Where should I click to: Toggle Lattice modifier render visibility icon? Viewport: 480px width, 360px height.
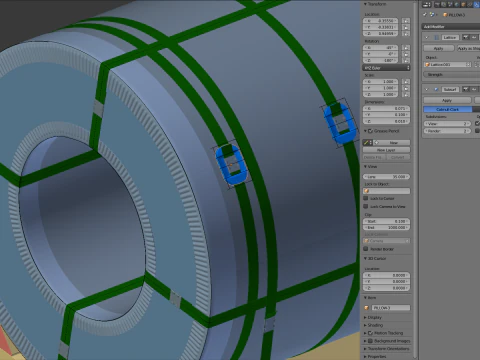pos(466,37)
